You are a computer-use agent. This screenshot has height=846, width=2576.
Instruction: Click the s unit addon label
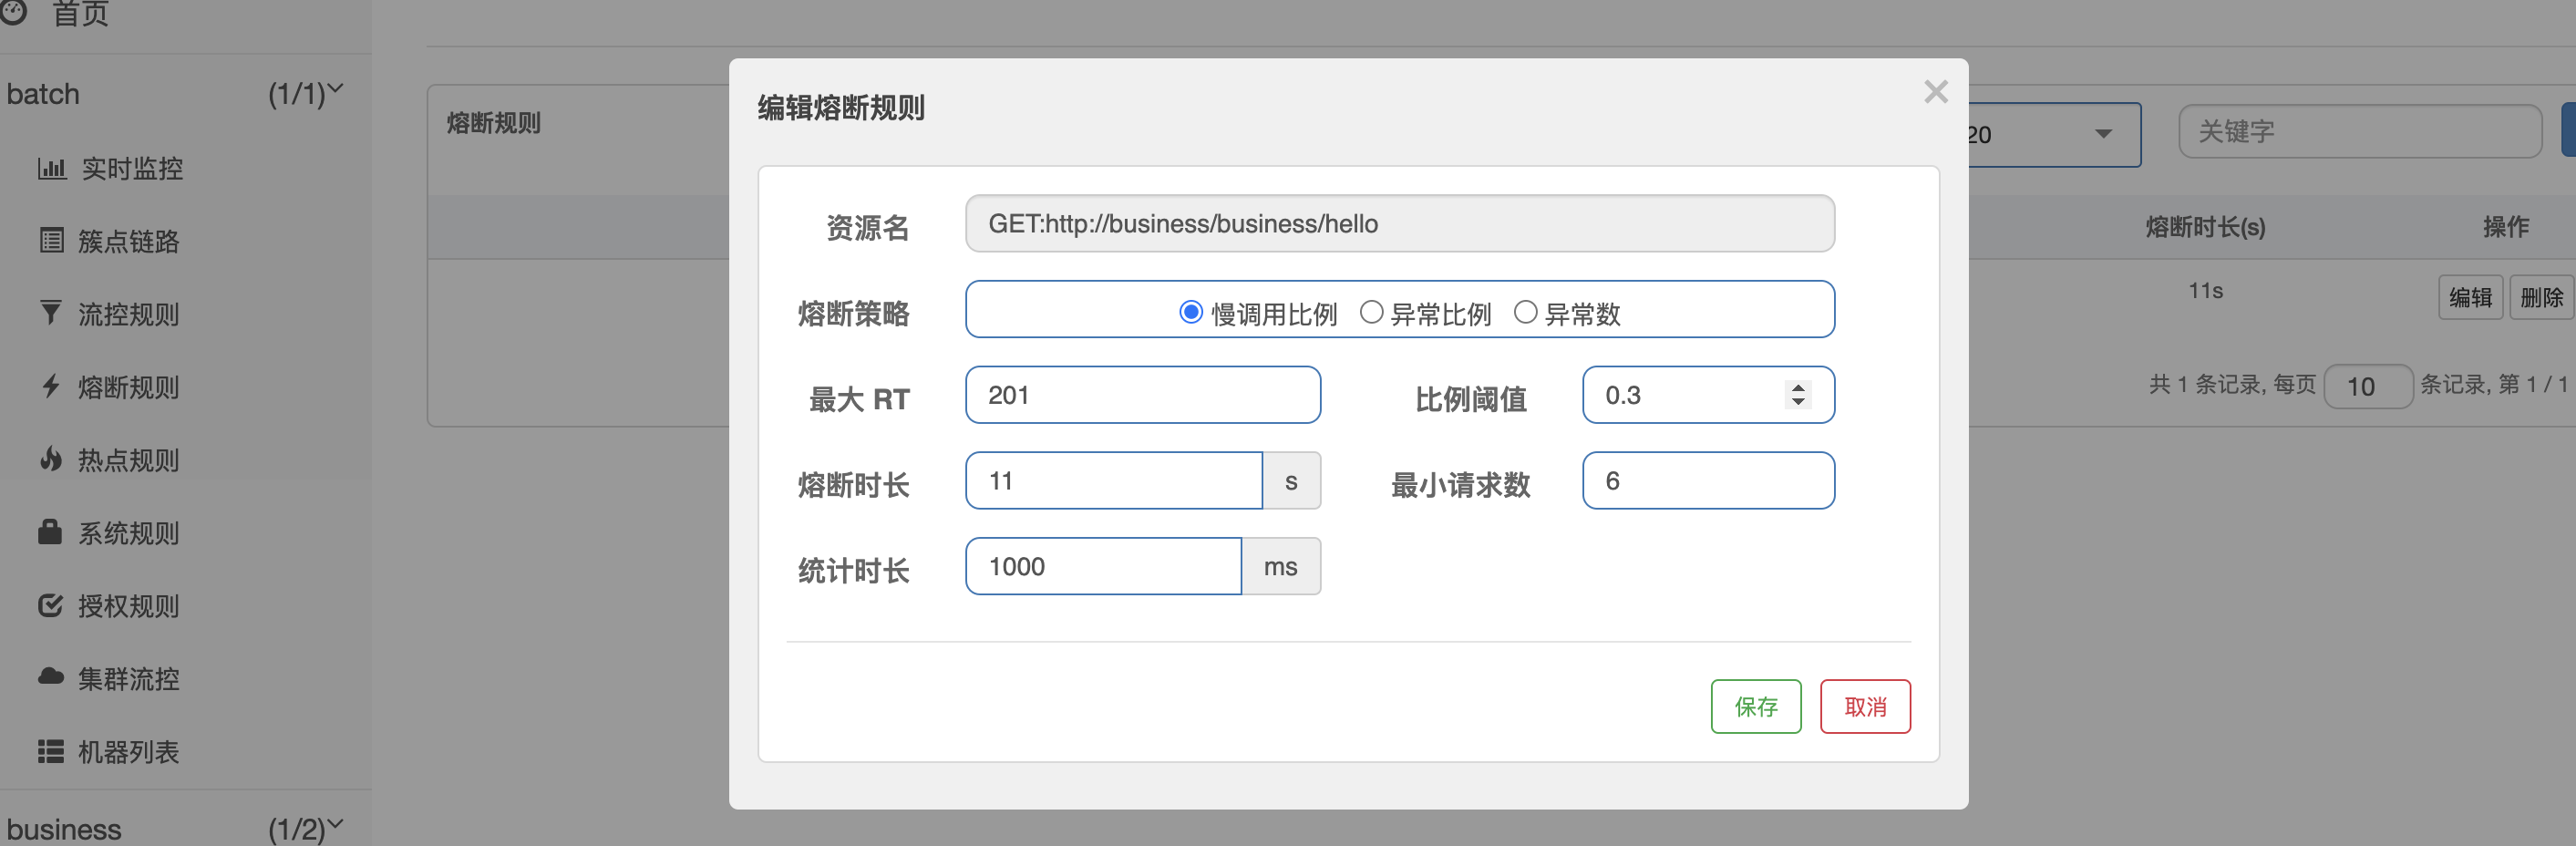pos(1291,481)
